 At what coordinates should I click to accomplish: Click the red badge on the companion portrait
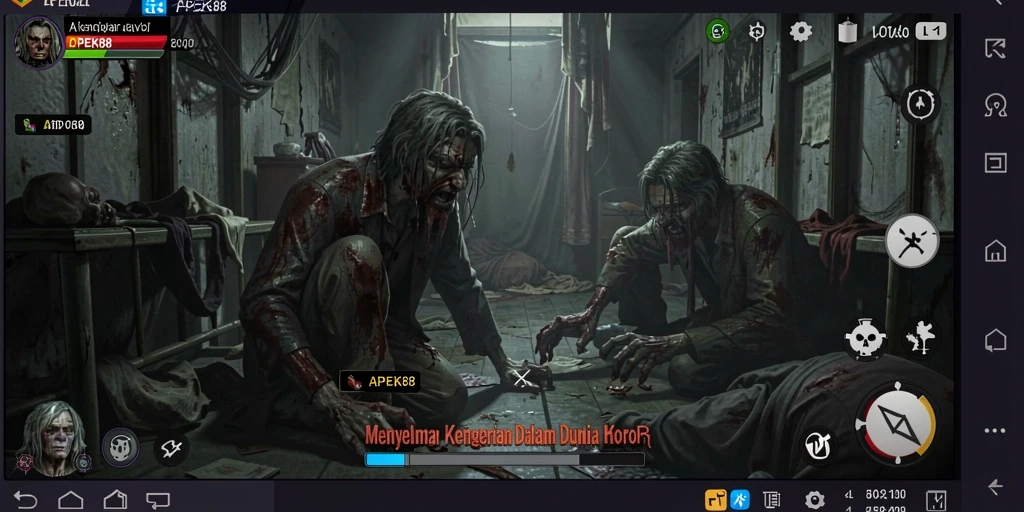(25, 462)
